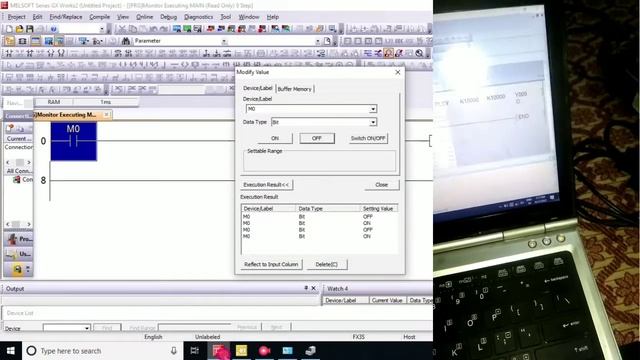Close the Output panel with its X

click(313, 288)
